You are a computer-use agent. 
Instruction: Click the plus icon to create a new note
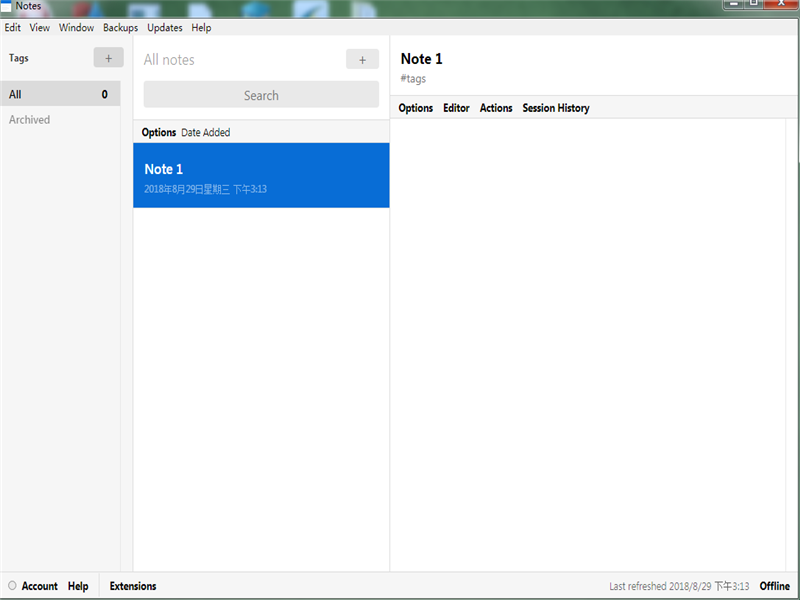tap(362, 60)
